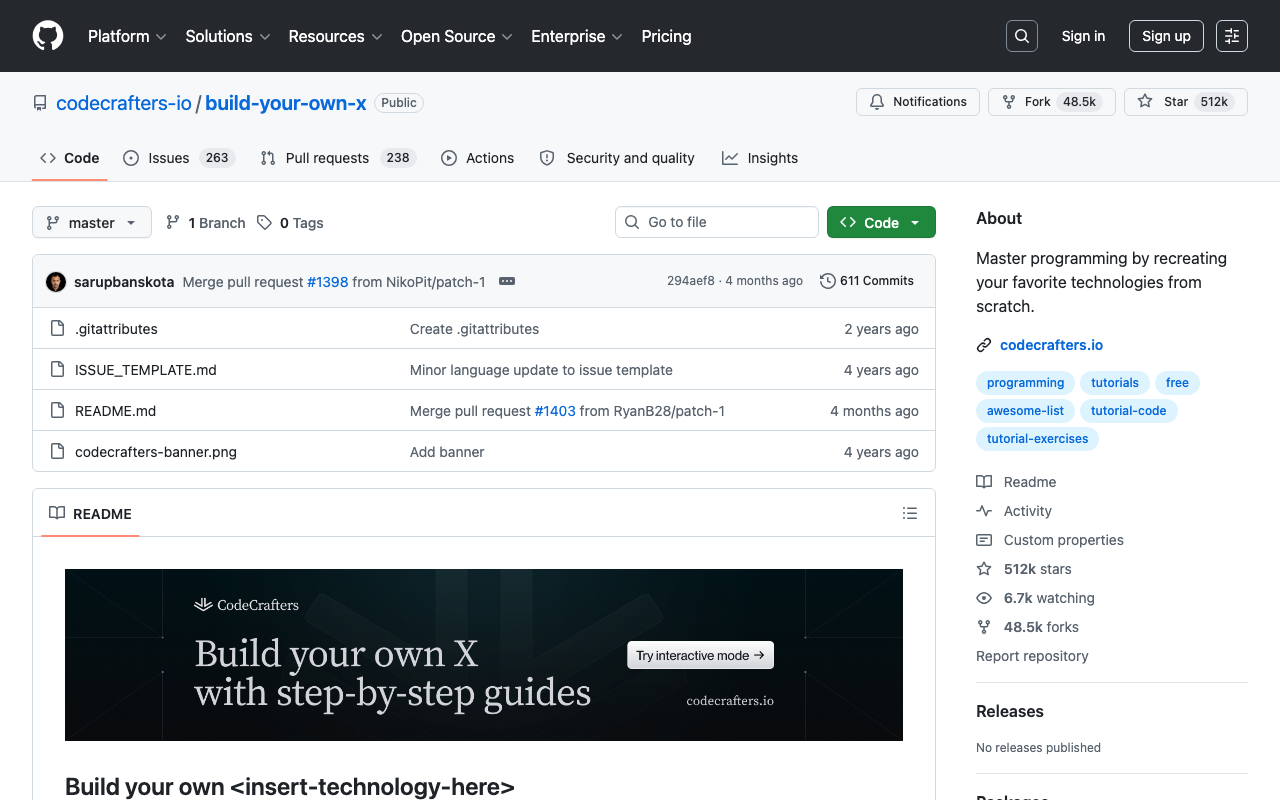
Task: Open README outline list icon
Action: point(910,513)
